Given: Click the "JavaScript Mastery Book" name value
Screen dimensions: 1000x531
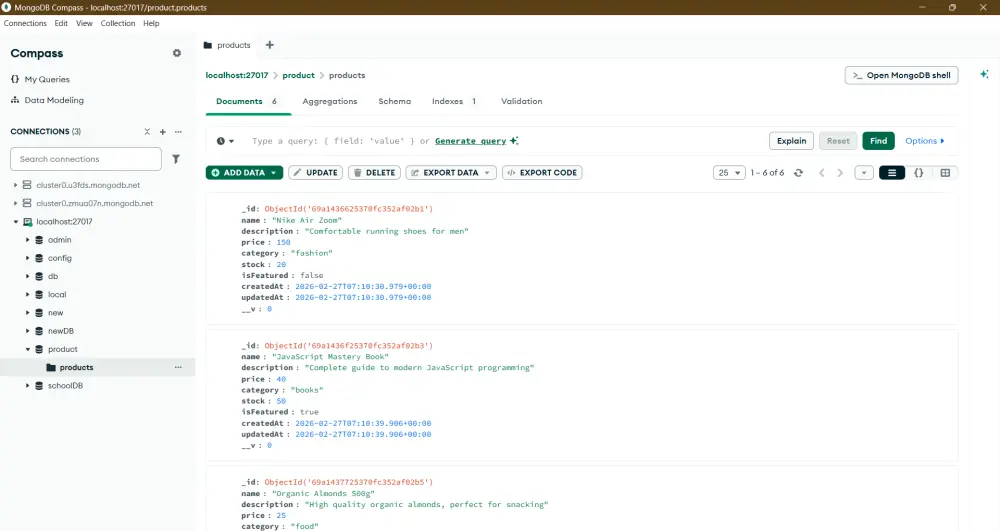Looking at the screenshot, I should coord(330,357).
